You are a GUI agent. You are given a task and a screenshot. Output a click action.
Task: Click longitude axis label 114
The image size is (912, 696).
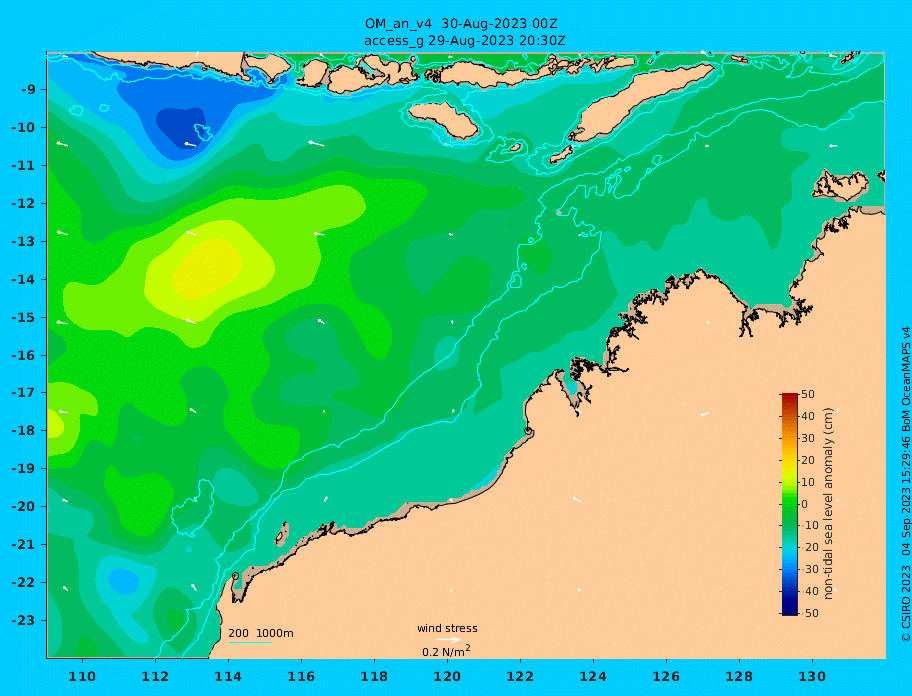(228, 676)
